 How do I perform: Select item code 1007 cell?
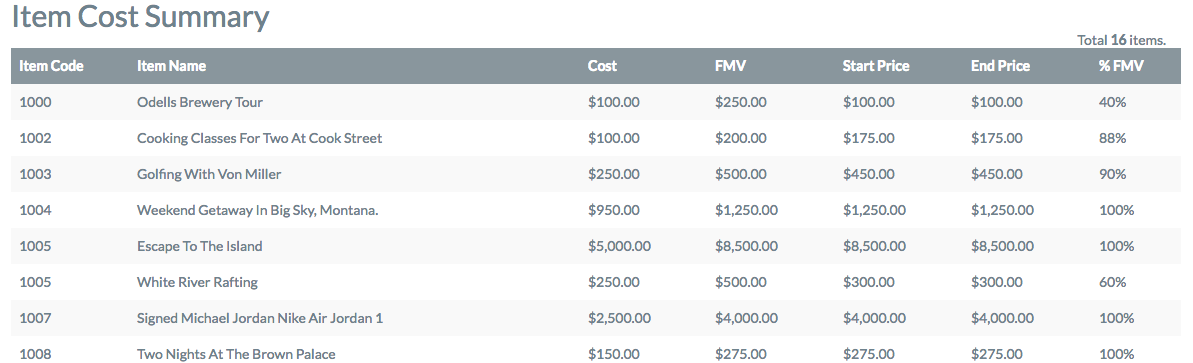35,318
